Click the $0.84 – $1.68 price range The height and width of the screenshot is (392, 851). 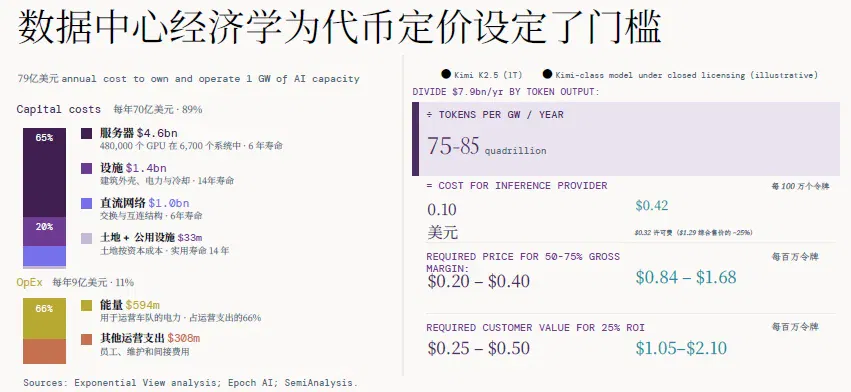point(686,277)
